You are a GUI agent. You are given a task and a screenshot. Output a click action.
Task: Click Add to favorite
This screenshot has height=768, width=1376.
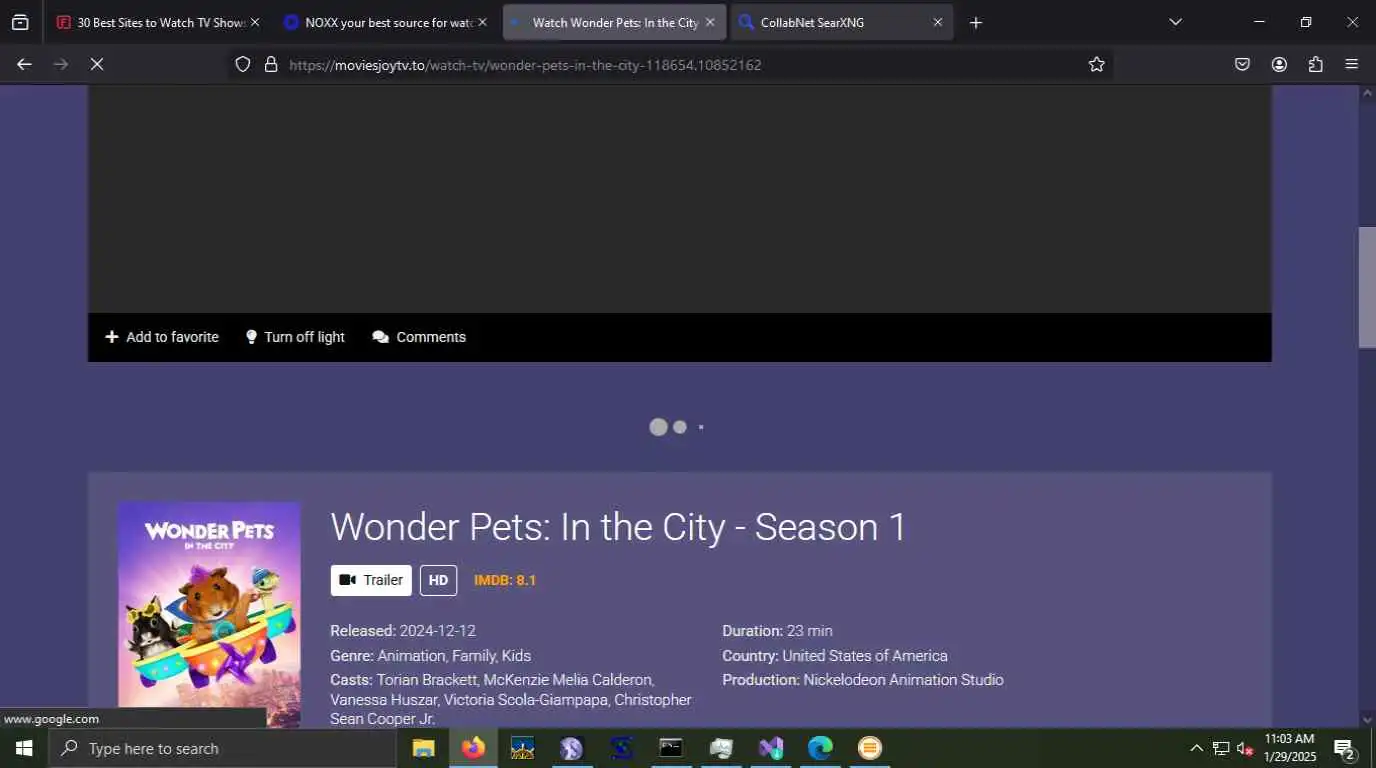point(162,337)
